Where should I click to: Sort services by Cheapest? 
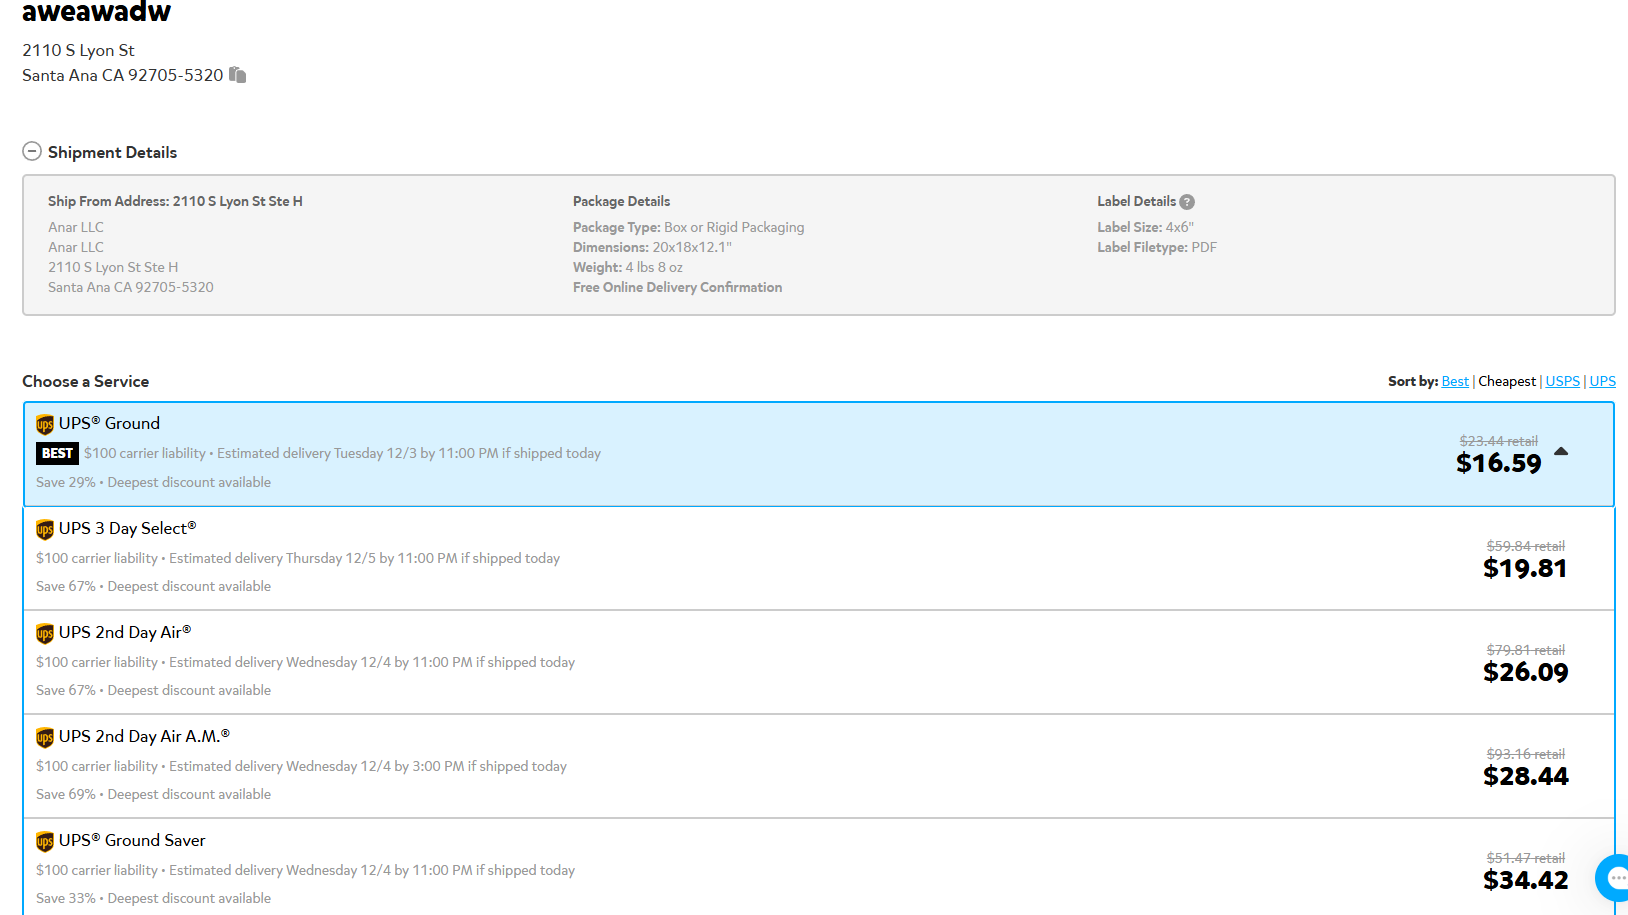[1507, 381]
